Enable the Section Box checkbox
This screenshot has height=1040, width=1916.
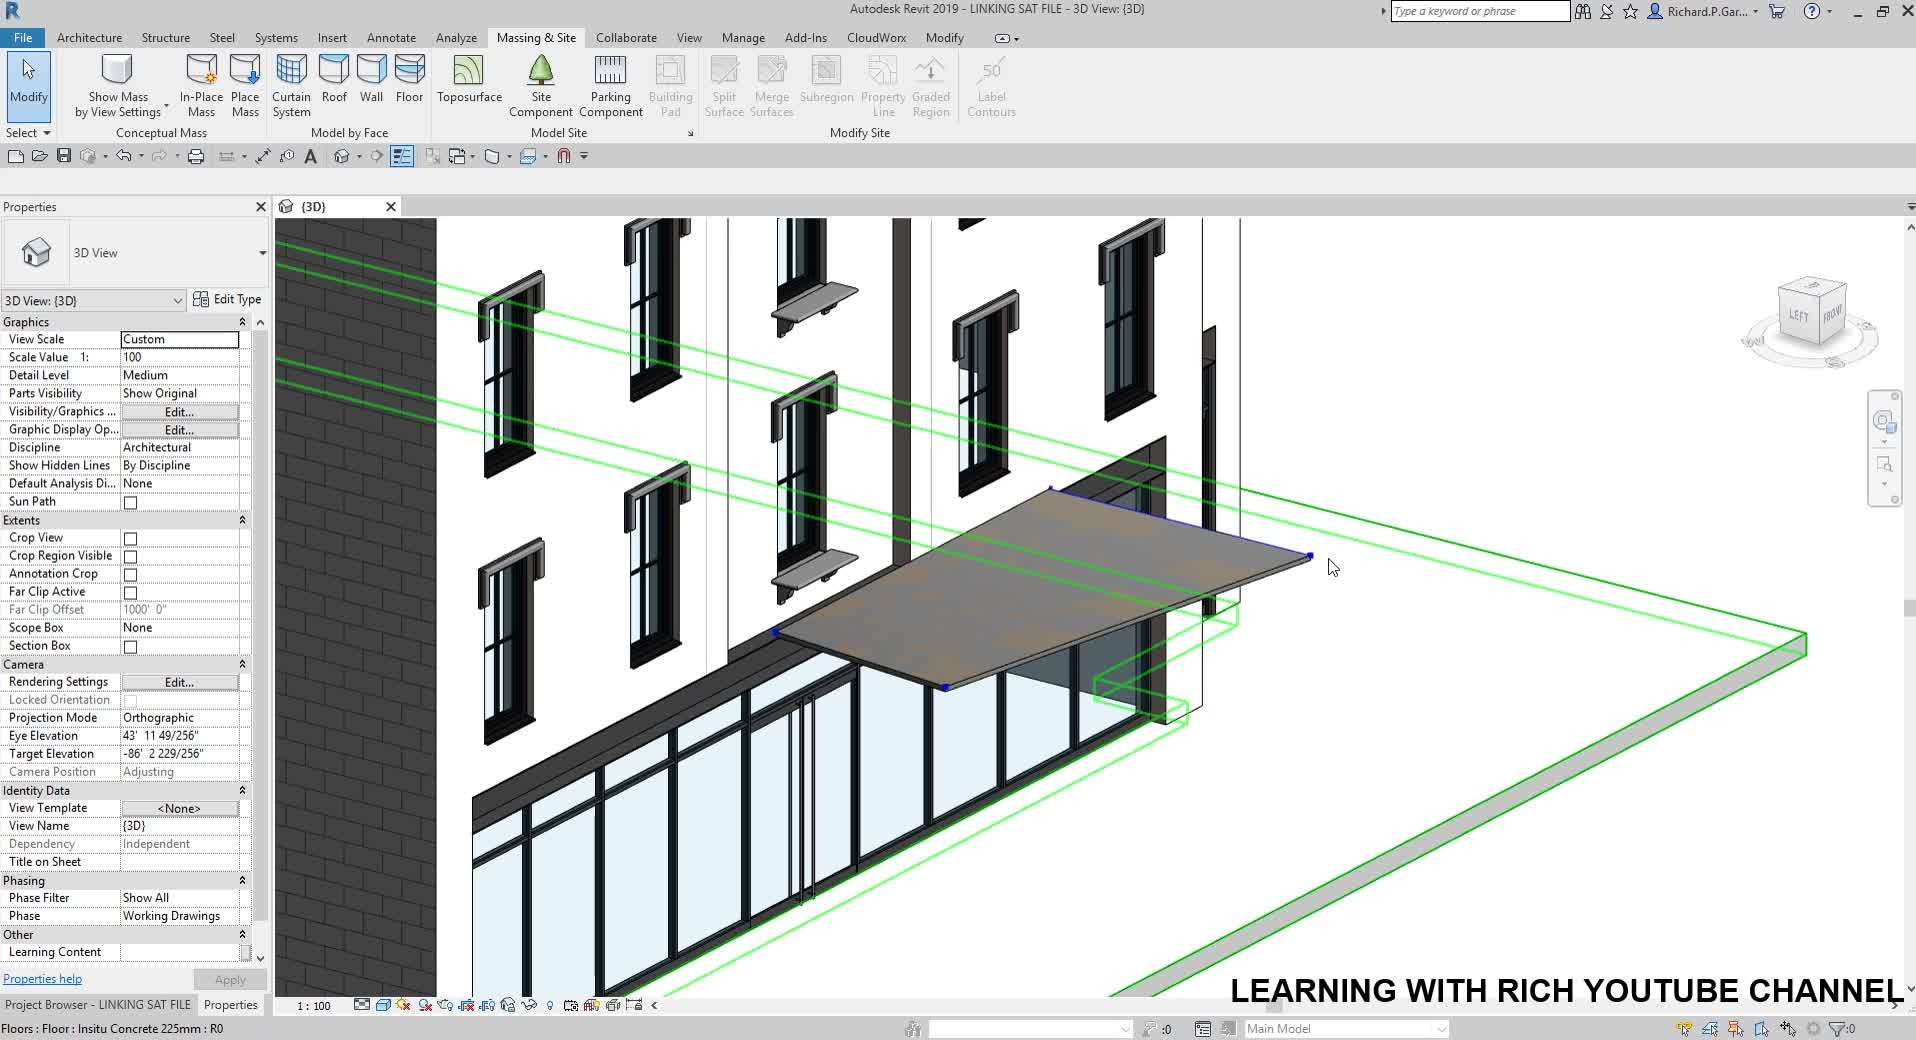tap(130, 646)
